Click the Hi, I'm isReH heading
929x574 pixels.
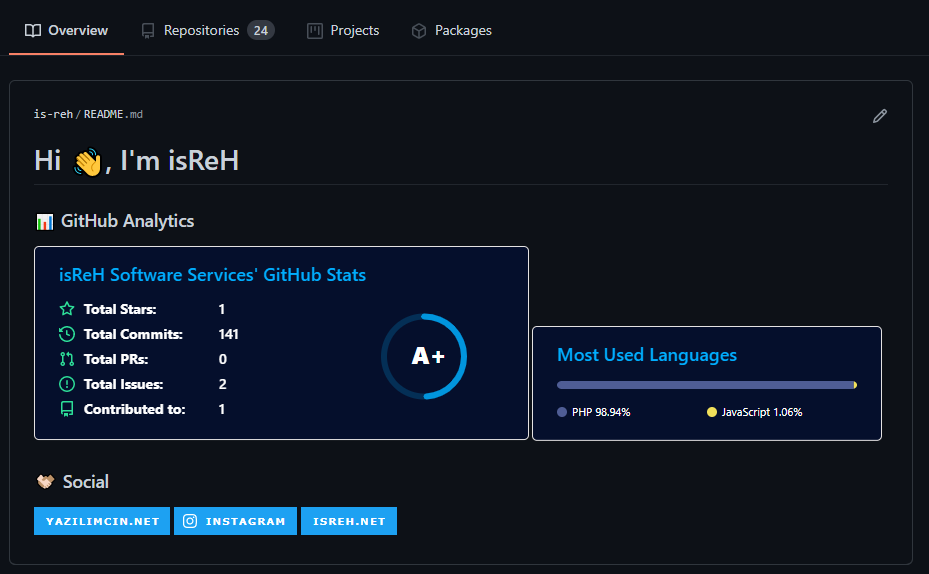[137, 161]
